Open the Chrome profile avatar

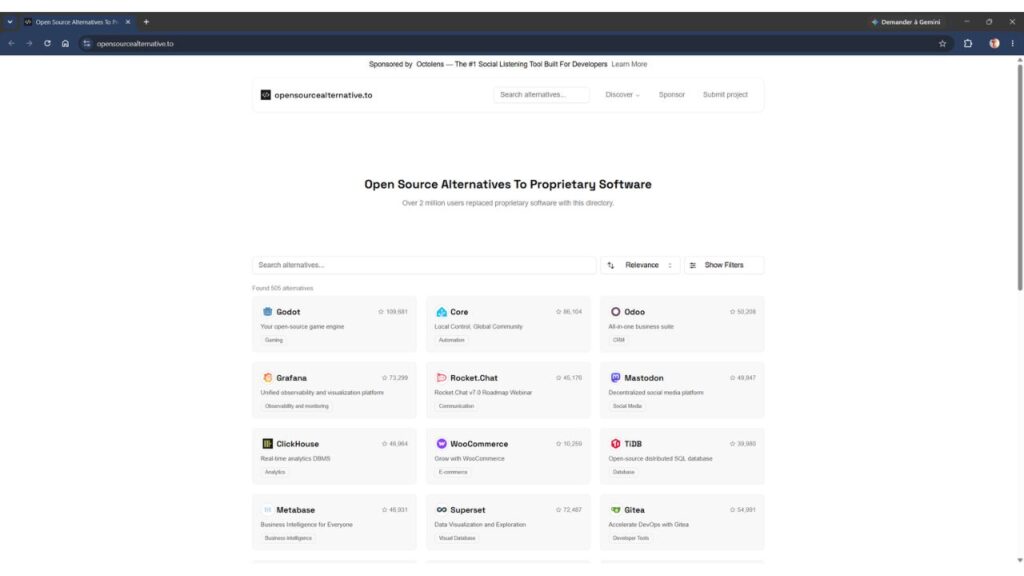point(994,44)
